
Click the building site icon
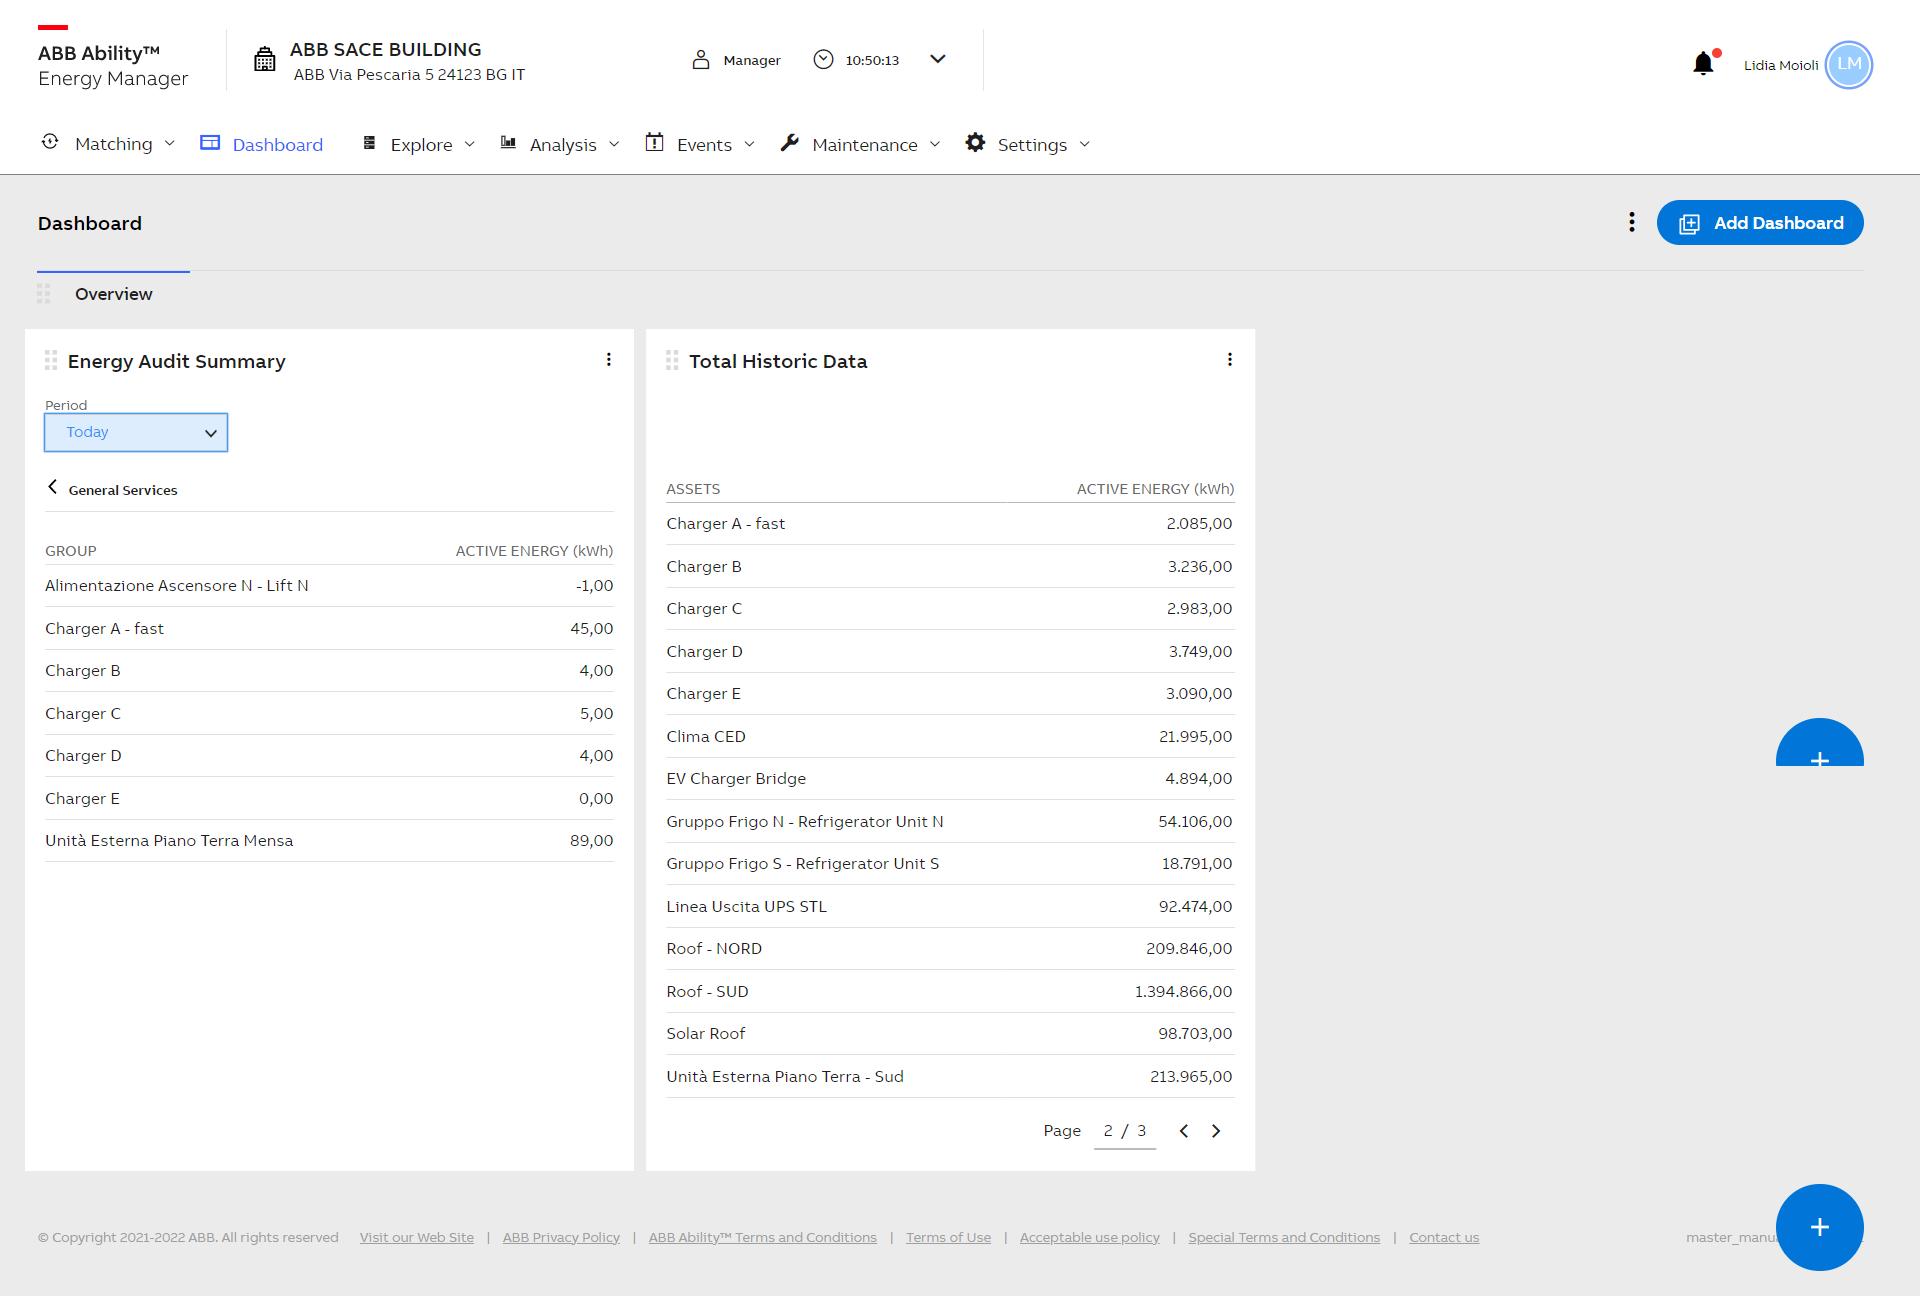click(264, 60)
